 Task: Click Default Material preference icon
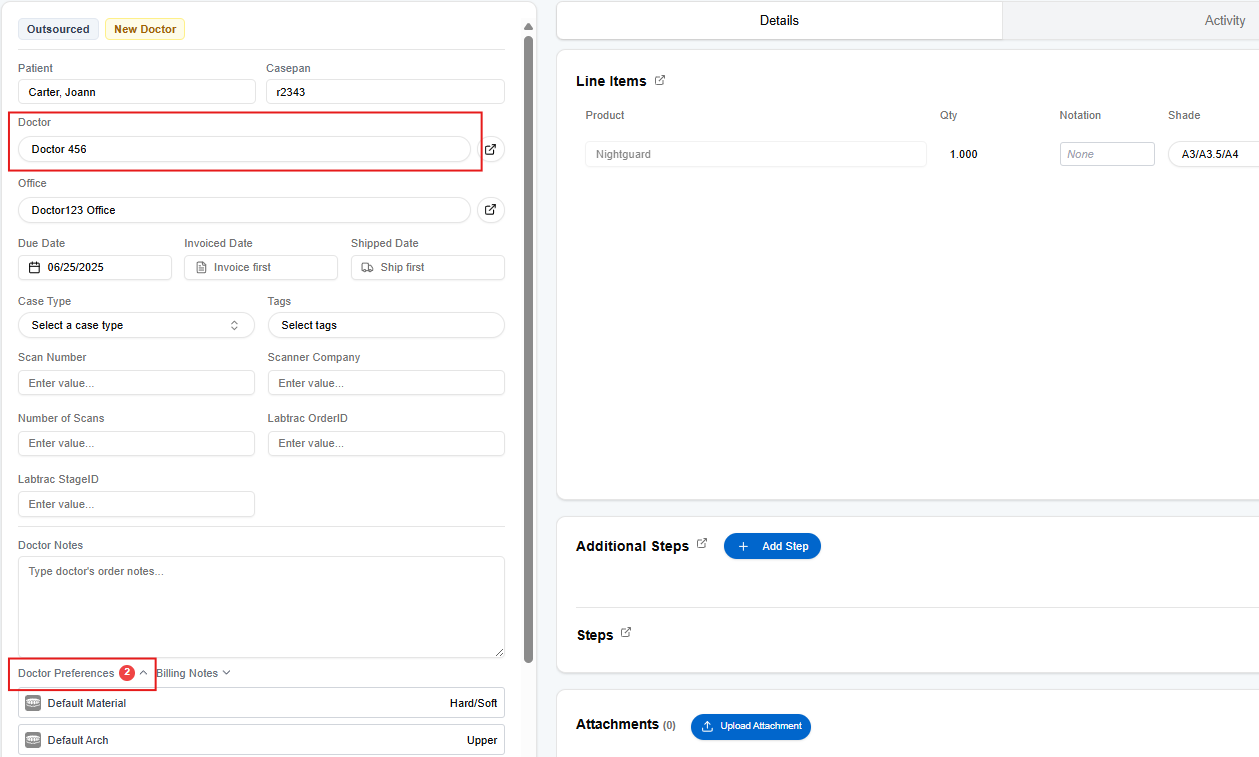(33, 703)
